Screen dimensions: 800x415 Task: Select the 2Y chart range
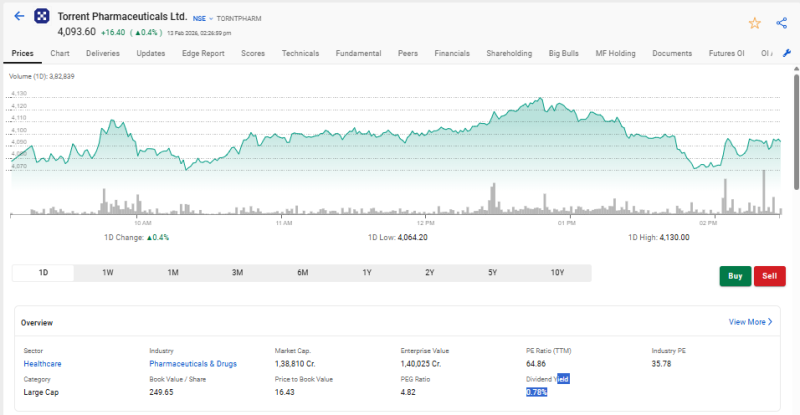pyautogui.click(x=430, y=273)
